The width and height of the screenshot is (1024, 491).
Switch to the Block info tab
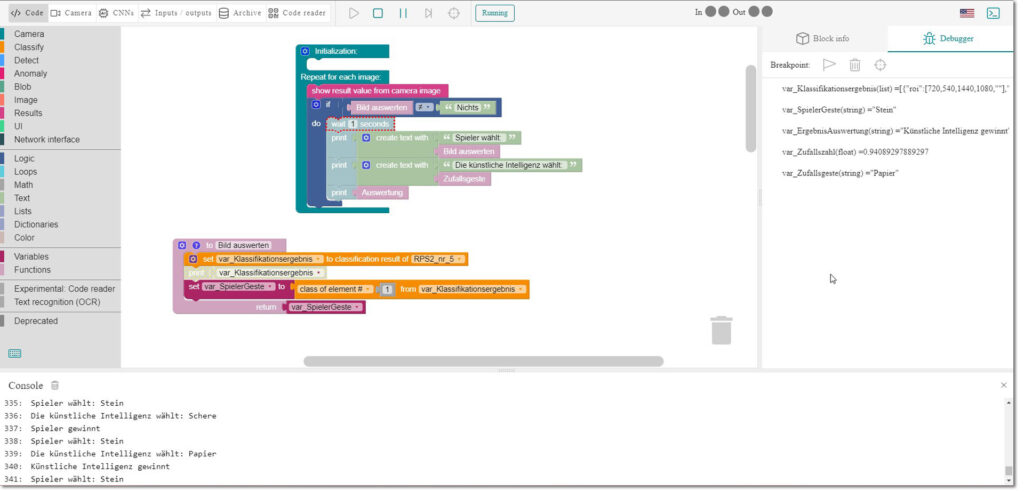[822, 39]
